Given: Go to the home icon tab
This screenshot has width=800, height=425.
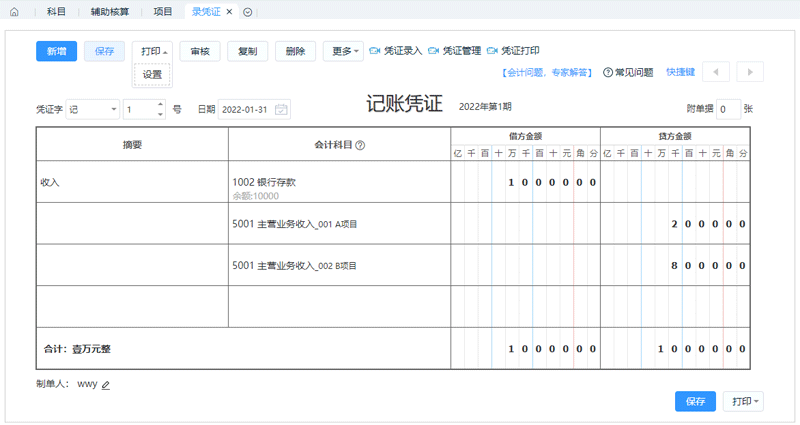Looking at the screenshot, I should [x=14, y=12].
